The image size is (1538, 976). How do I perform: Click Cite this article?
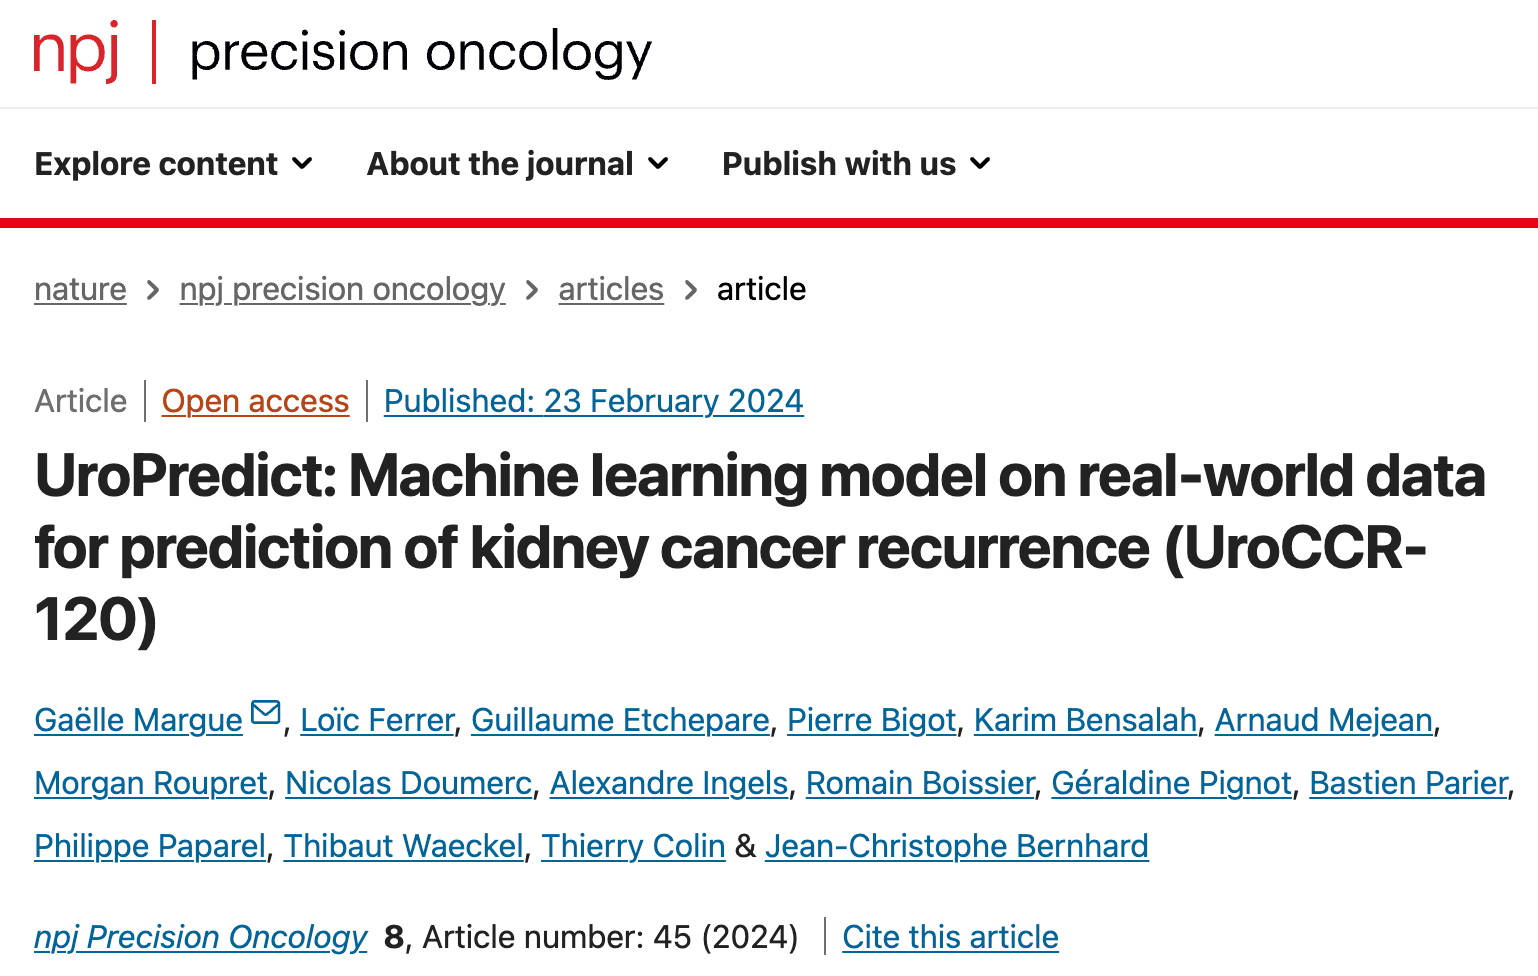click(x=950, y=937)
